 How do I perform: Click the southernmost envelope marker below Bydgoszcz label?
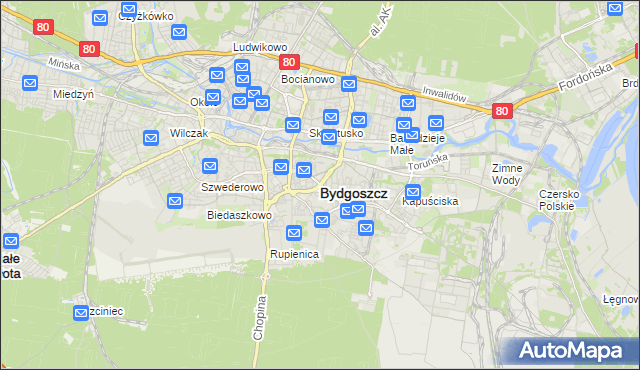(x=366, y=228)
